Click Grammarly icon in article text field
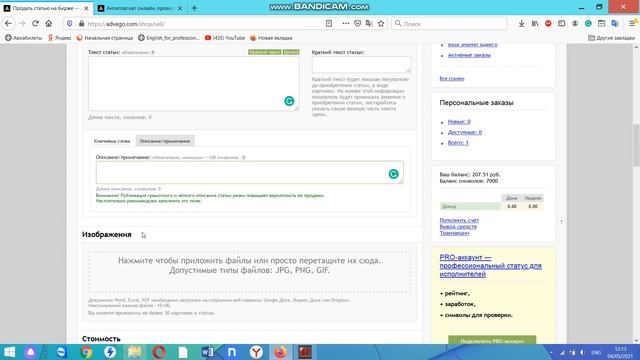640x360 pixels. point(289,101)
